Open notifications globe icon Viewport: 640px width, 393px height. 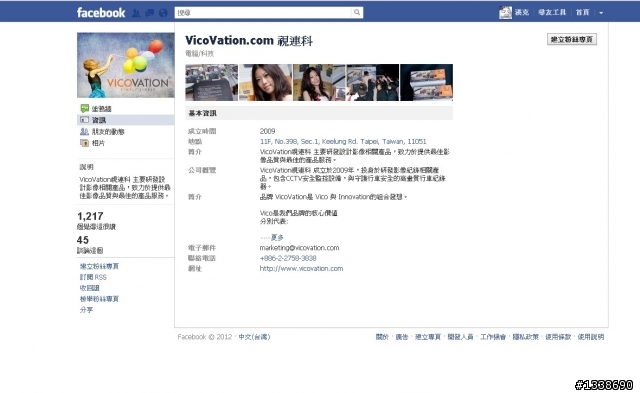(163, 13)
